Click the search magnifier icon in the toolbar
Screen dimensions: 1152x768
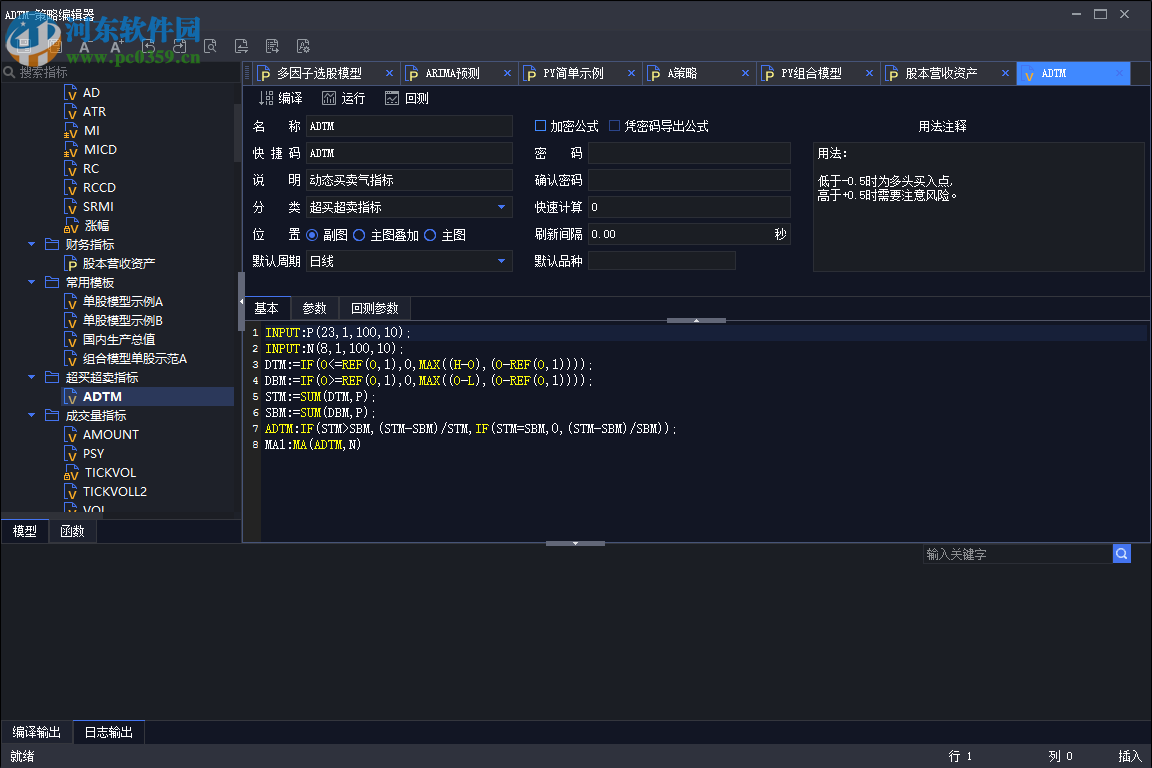(x=211, y=45)
